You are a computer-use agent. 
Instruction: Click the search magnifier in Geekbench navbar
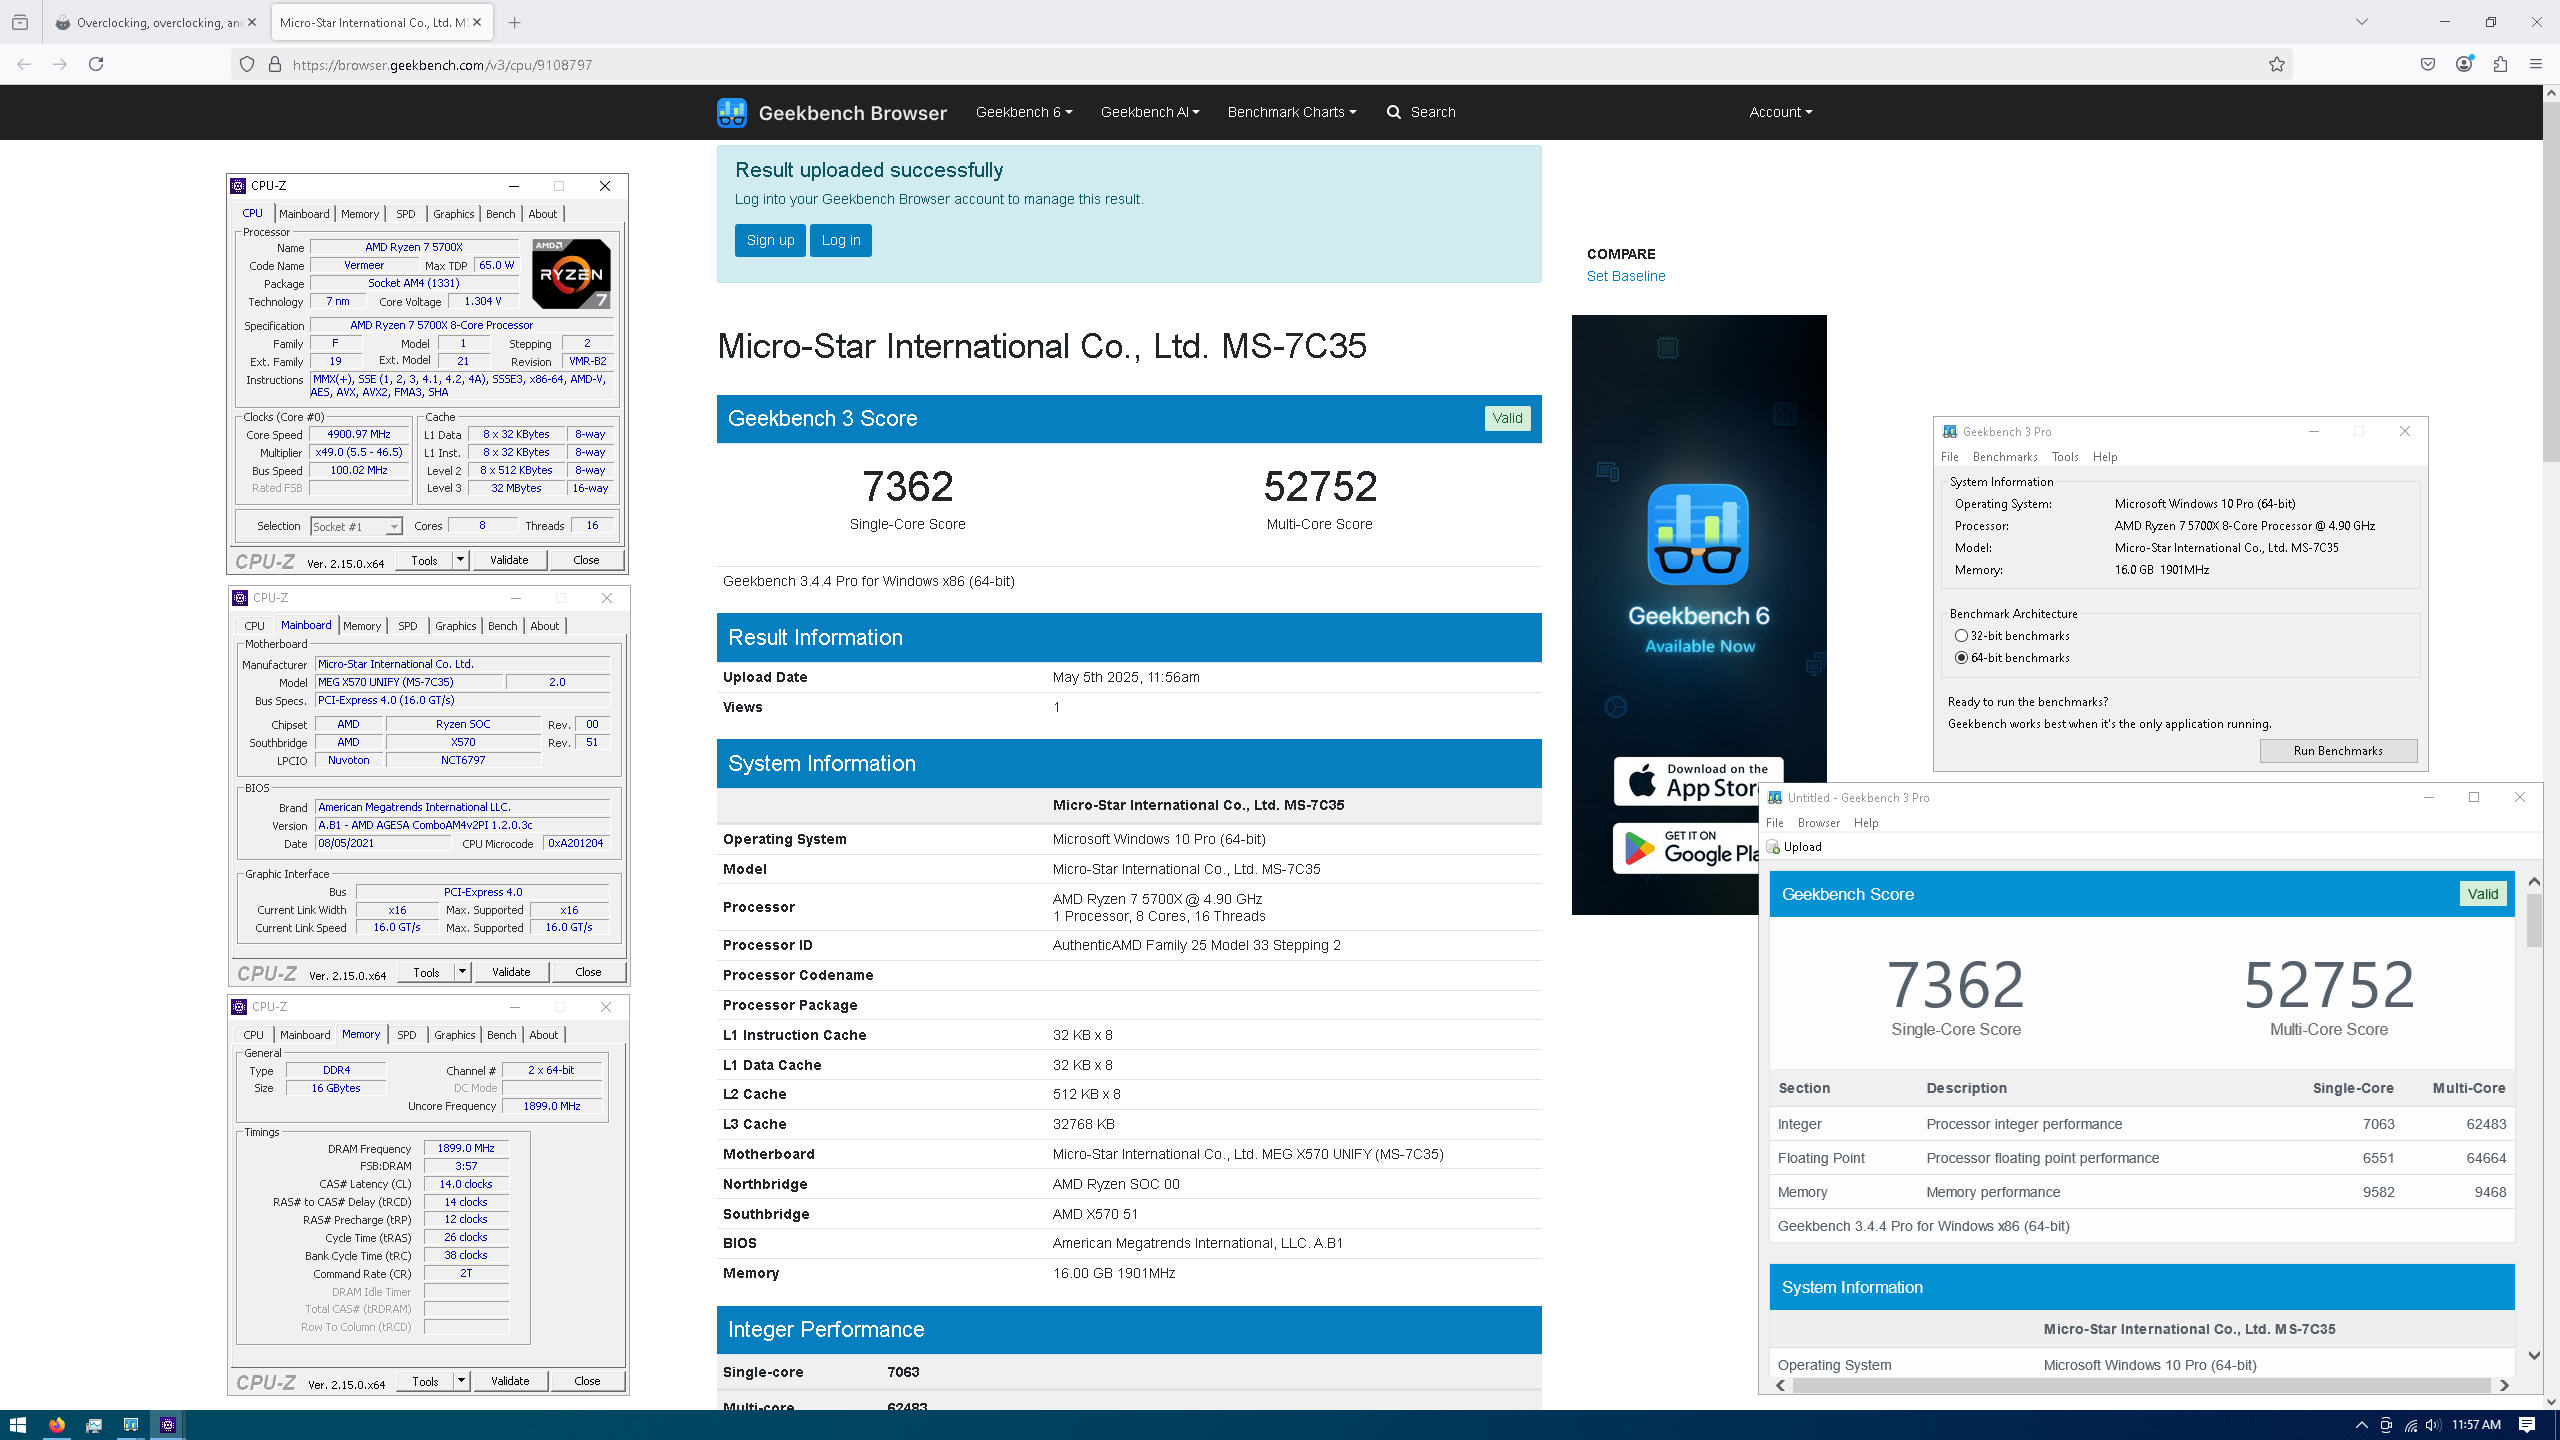pos(1394,112)
